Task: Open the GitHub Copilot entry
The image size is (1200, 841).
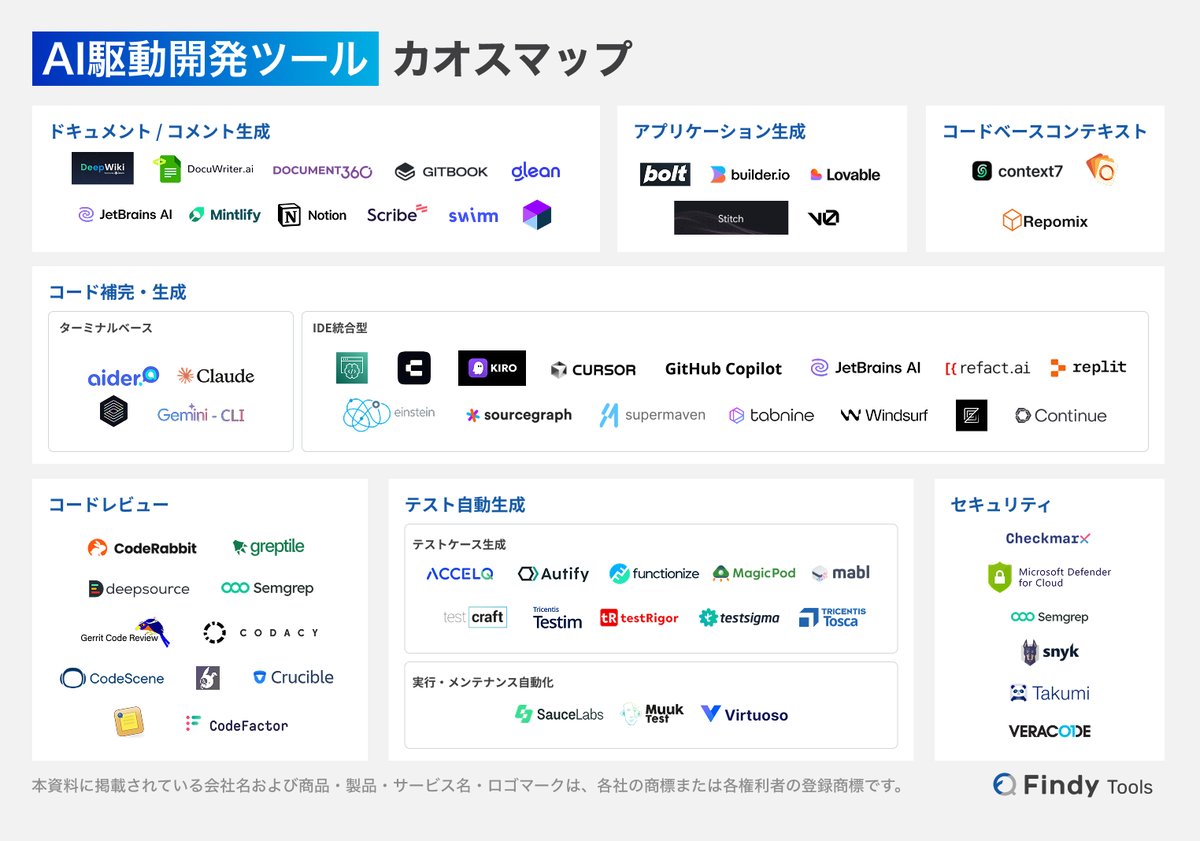Action: coord(723,369)
